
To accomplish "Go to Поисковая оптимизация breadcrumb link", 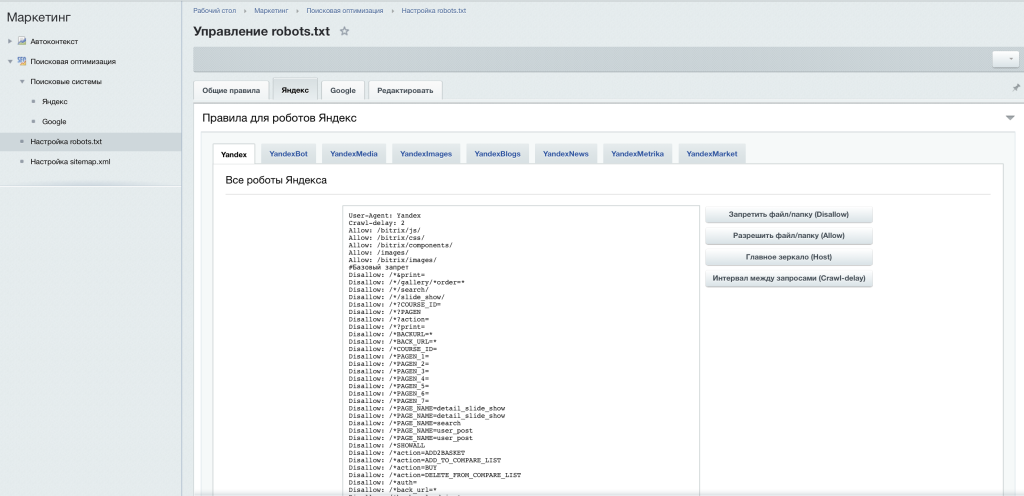I will [x=345, y=10].
